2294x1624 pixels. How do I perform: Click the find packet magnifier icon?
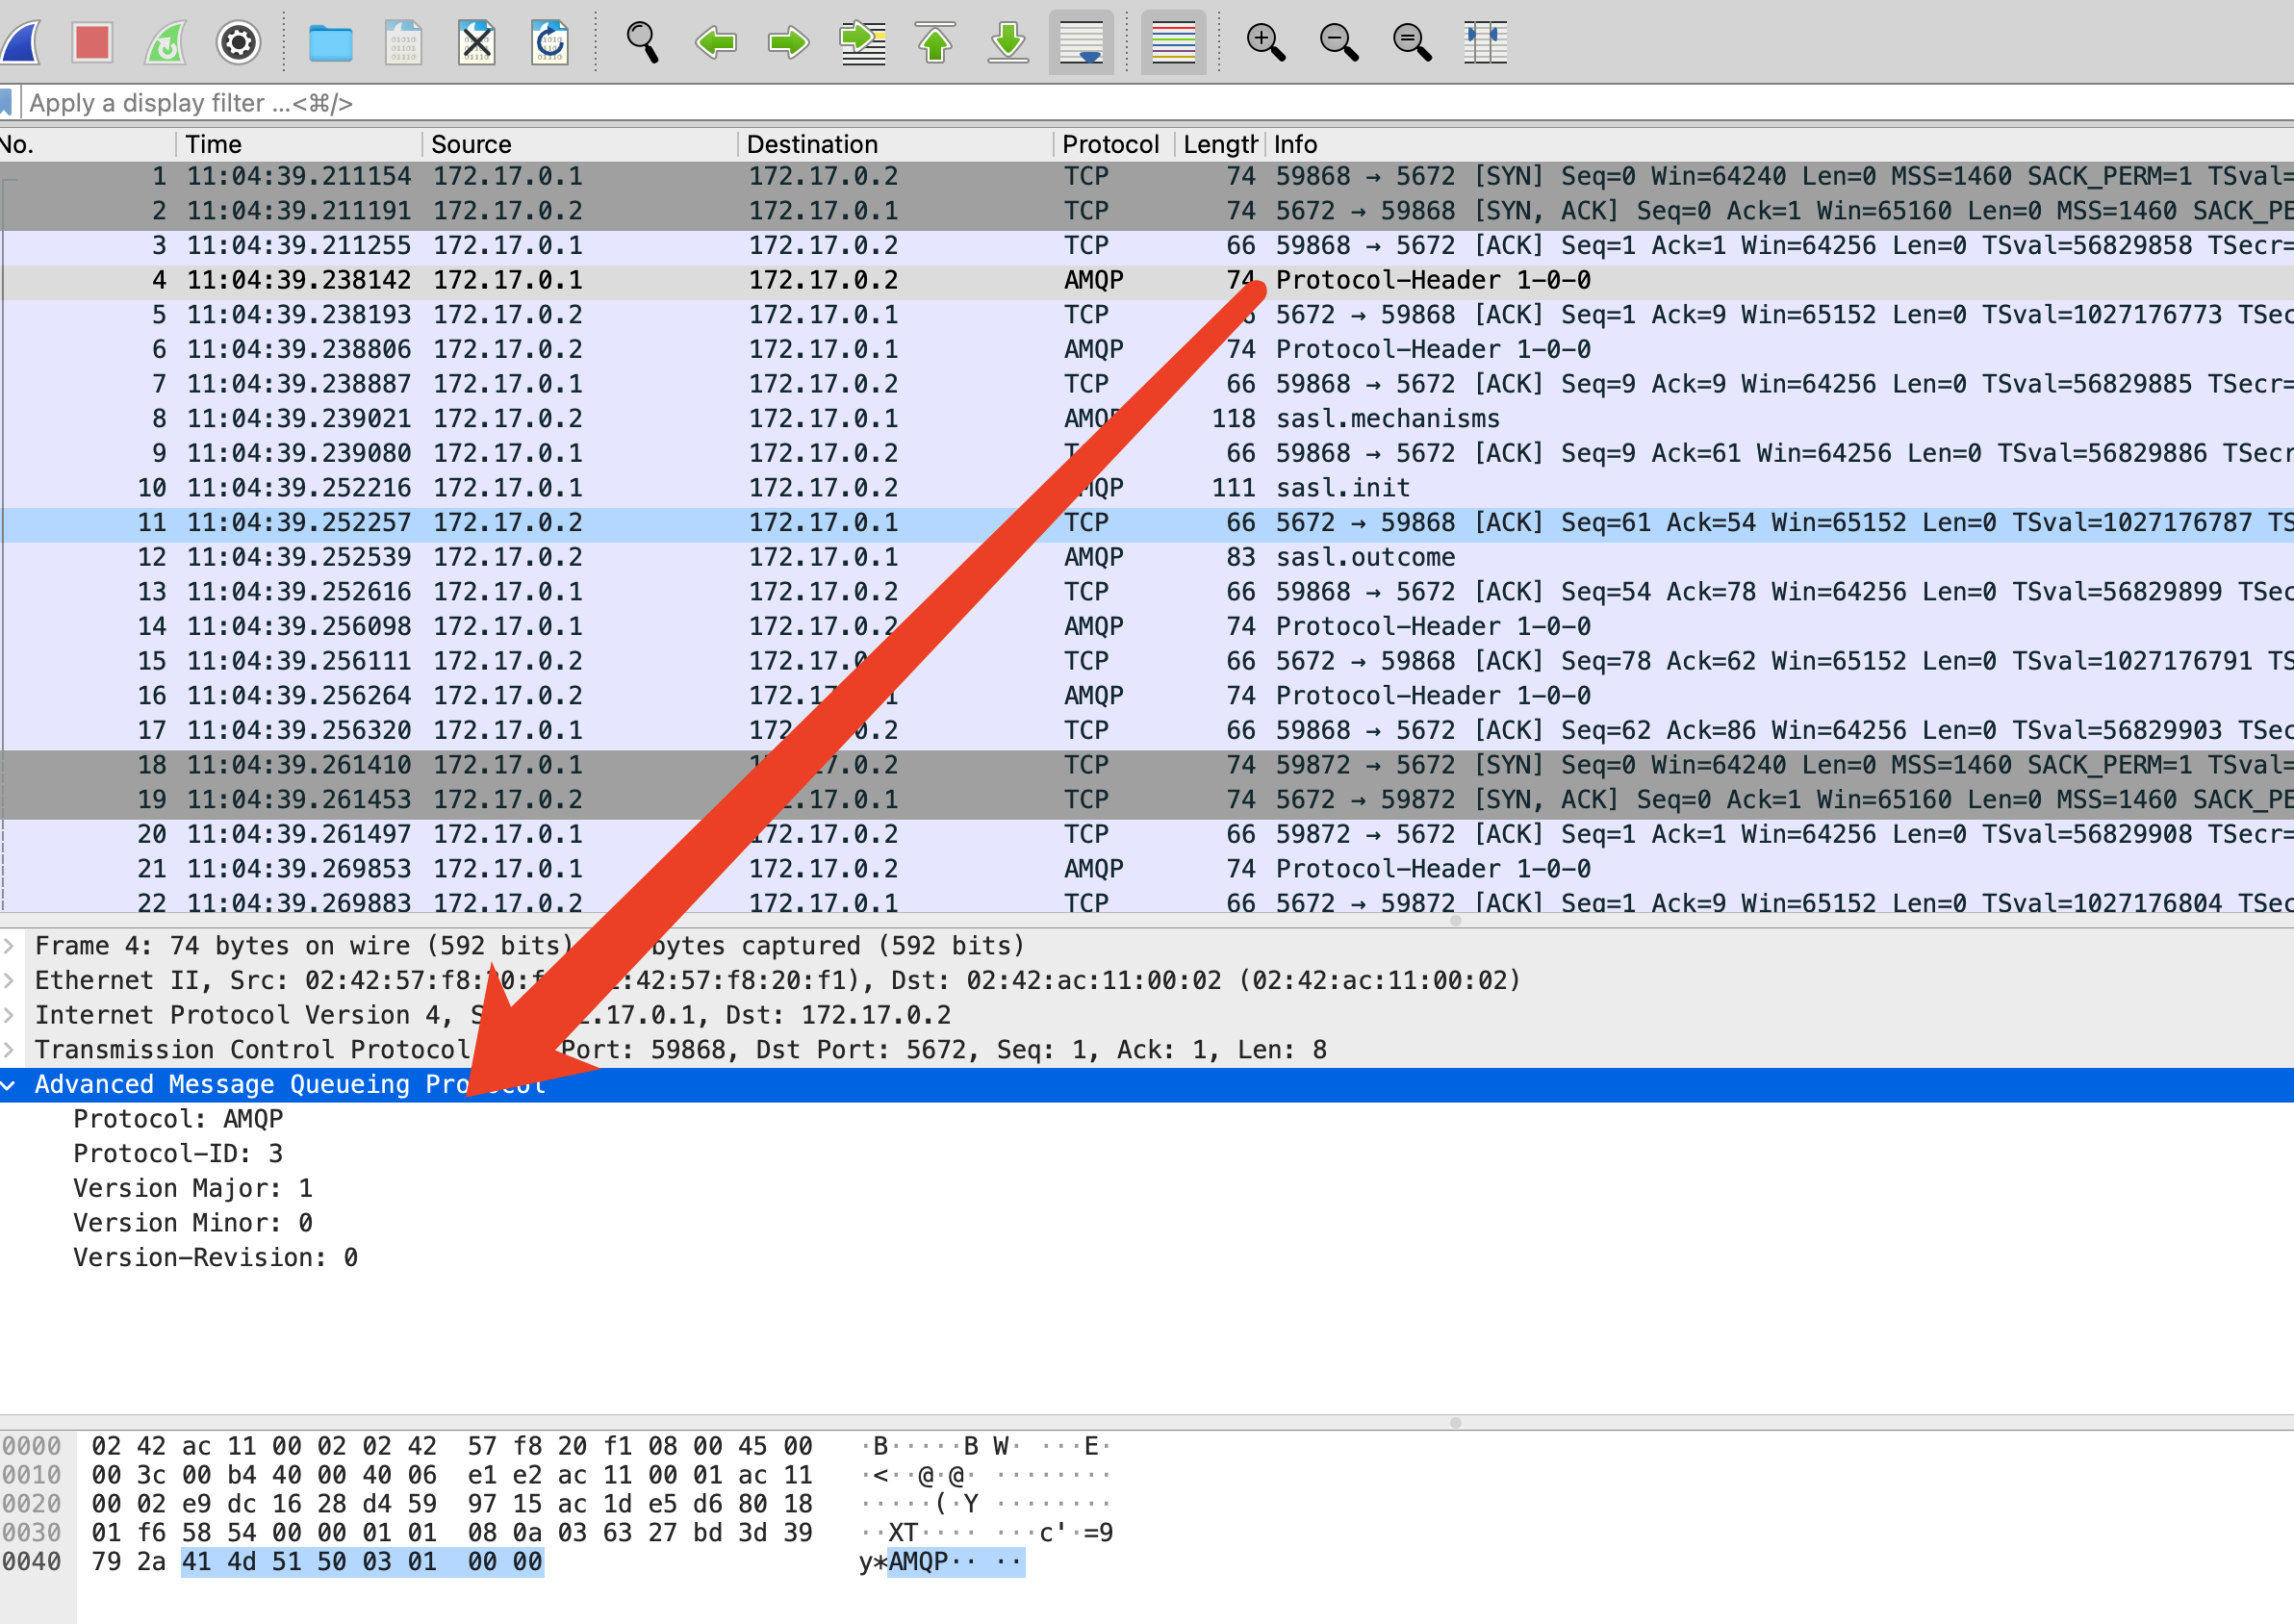pyautogui.click(x=642, y=43)
